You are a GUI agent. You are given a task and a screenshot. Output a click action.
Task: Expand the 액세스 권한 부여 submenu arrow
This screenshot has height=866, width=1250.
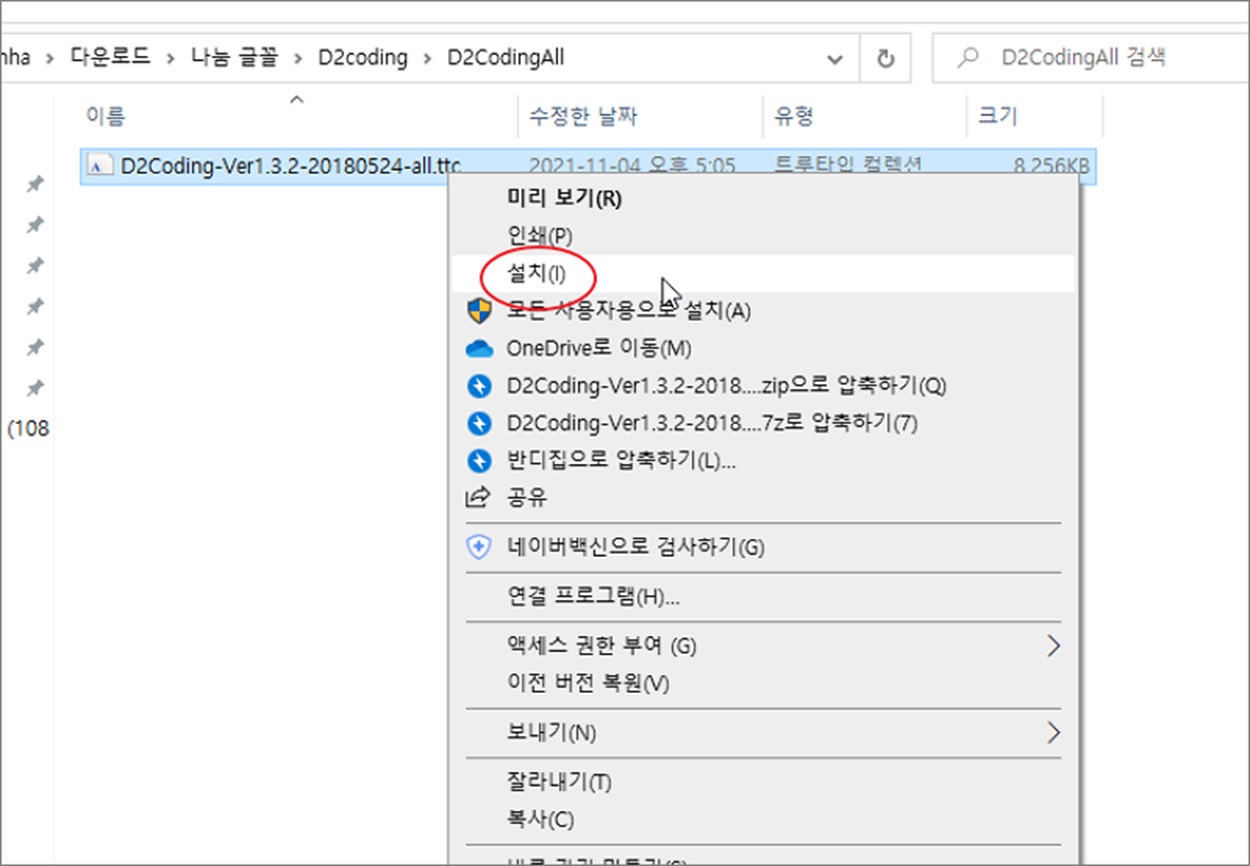pyautogui.click(x=1052, y=646)
